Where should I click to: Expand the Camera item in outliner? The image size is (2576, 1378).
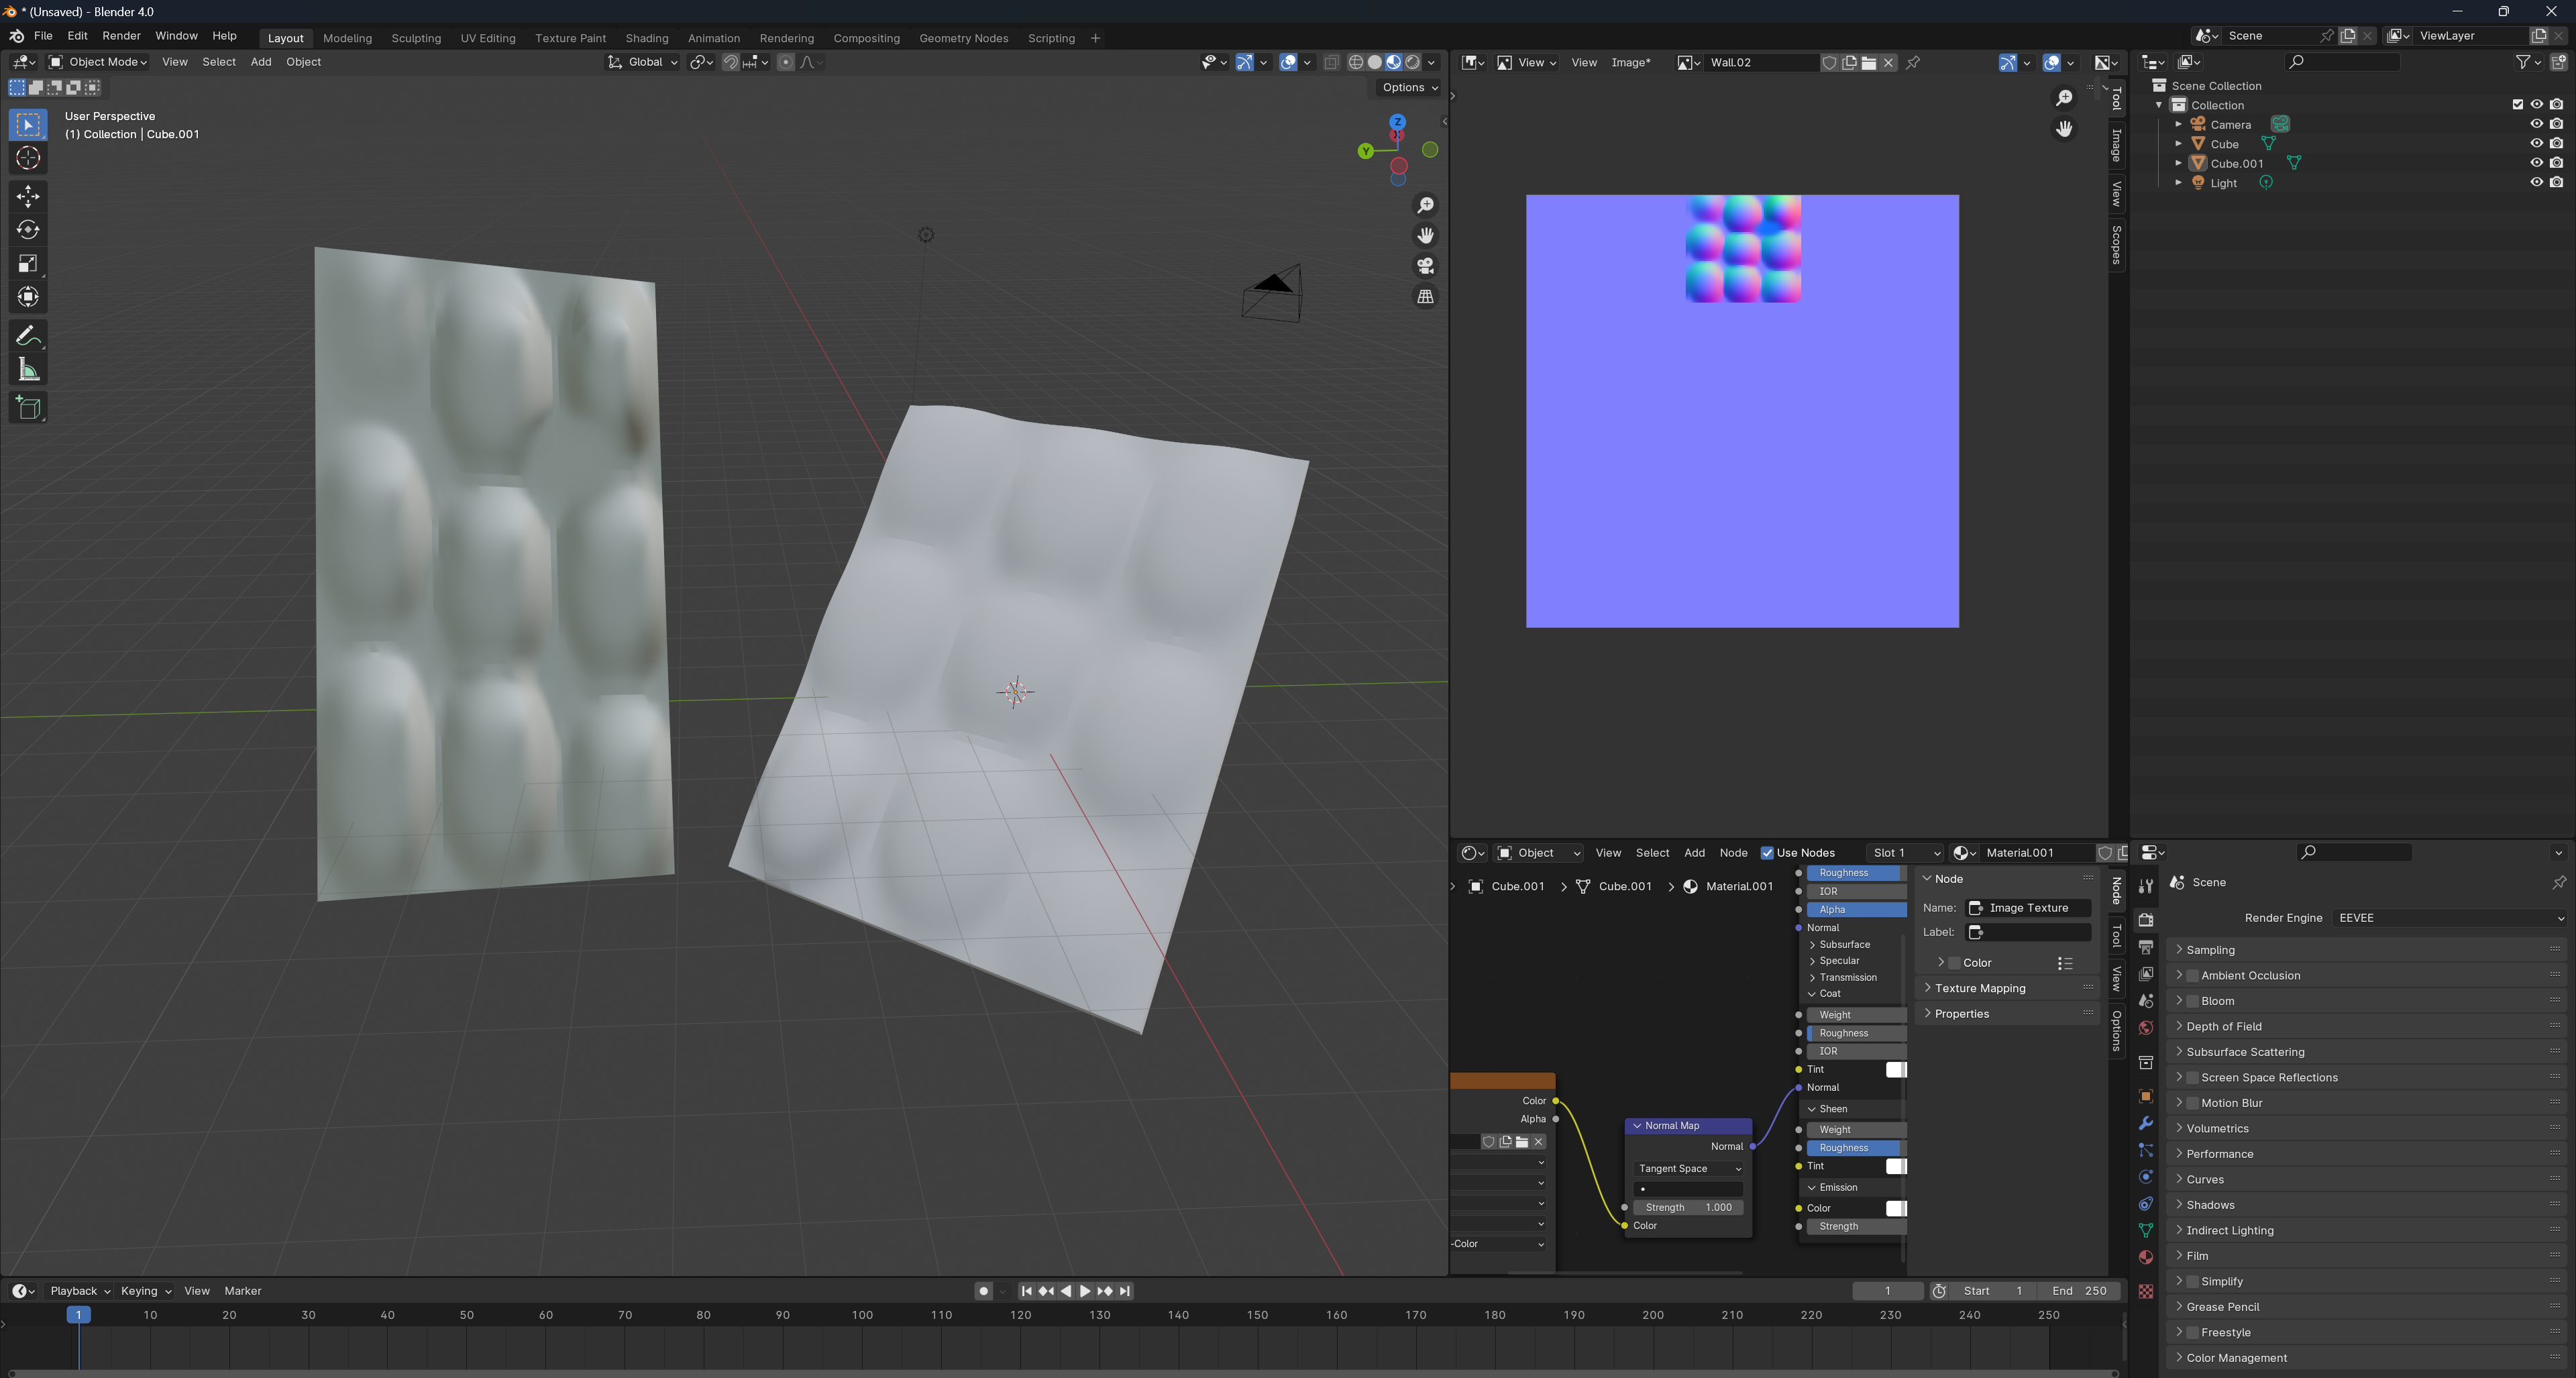tap(2179, 124)
